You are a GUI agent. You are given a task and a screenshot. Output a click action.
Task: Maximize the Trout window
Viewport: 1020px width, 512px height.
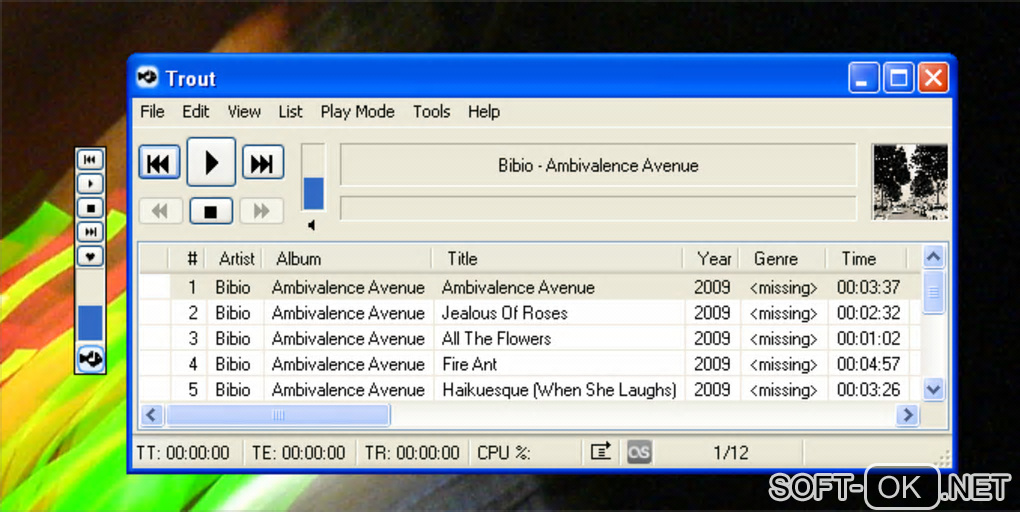pyautogui.click(x=898, y=78)
